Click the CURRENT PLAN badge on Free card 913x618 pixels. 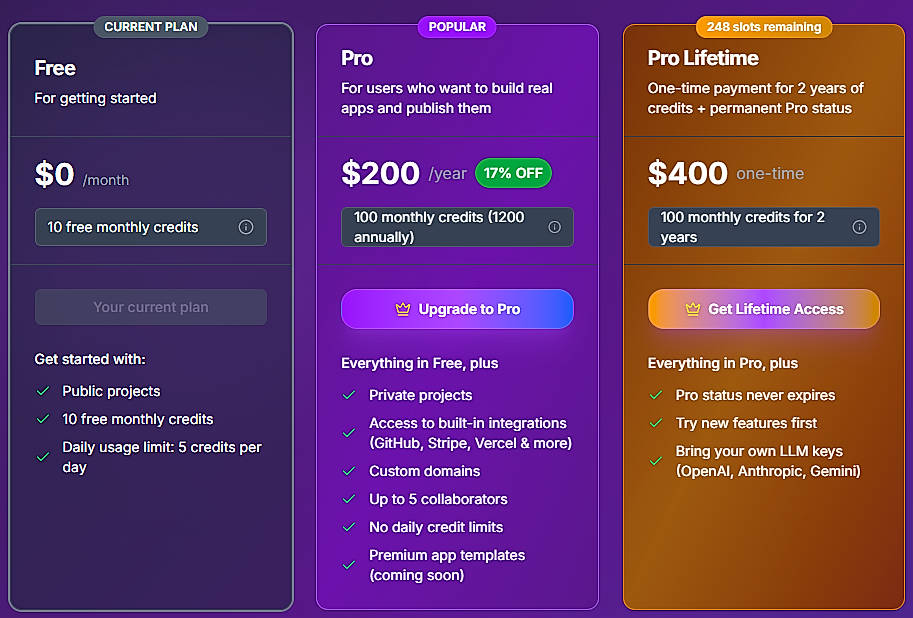tap(150, 27)
